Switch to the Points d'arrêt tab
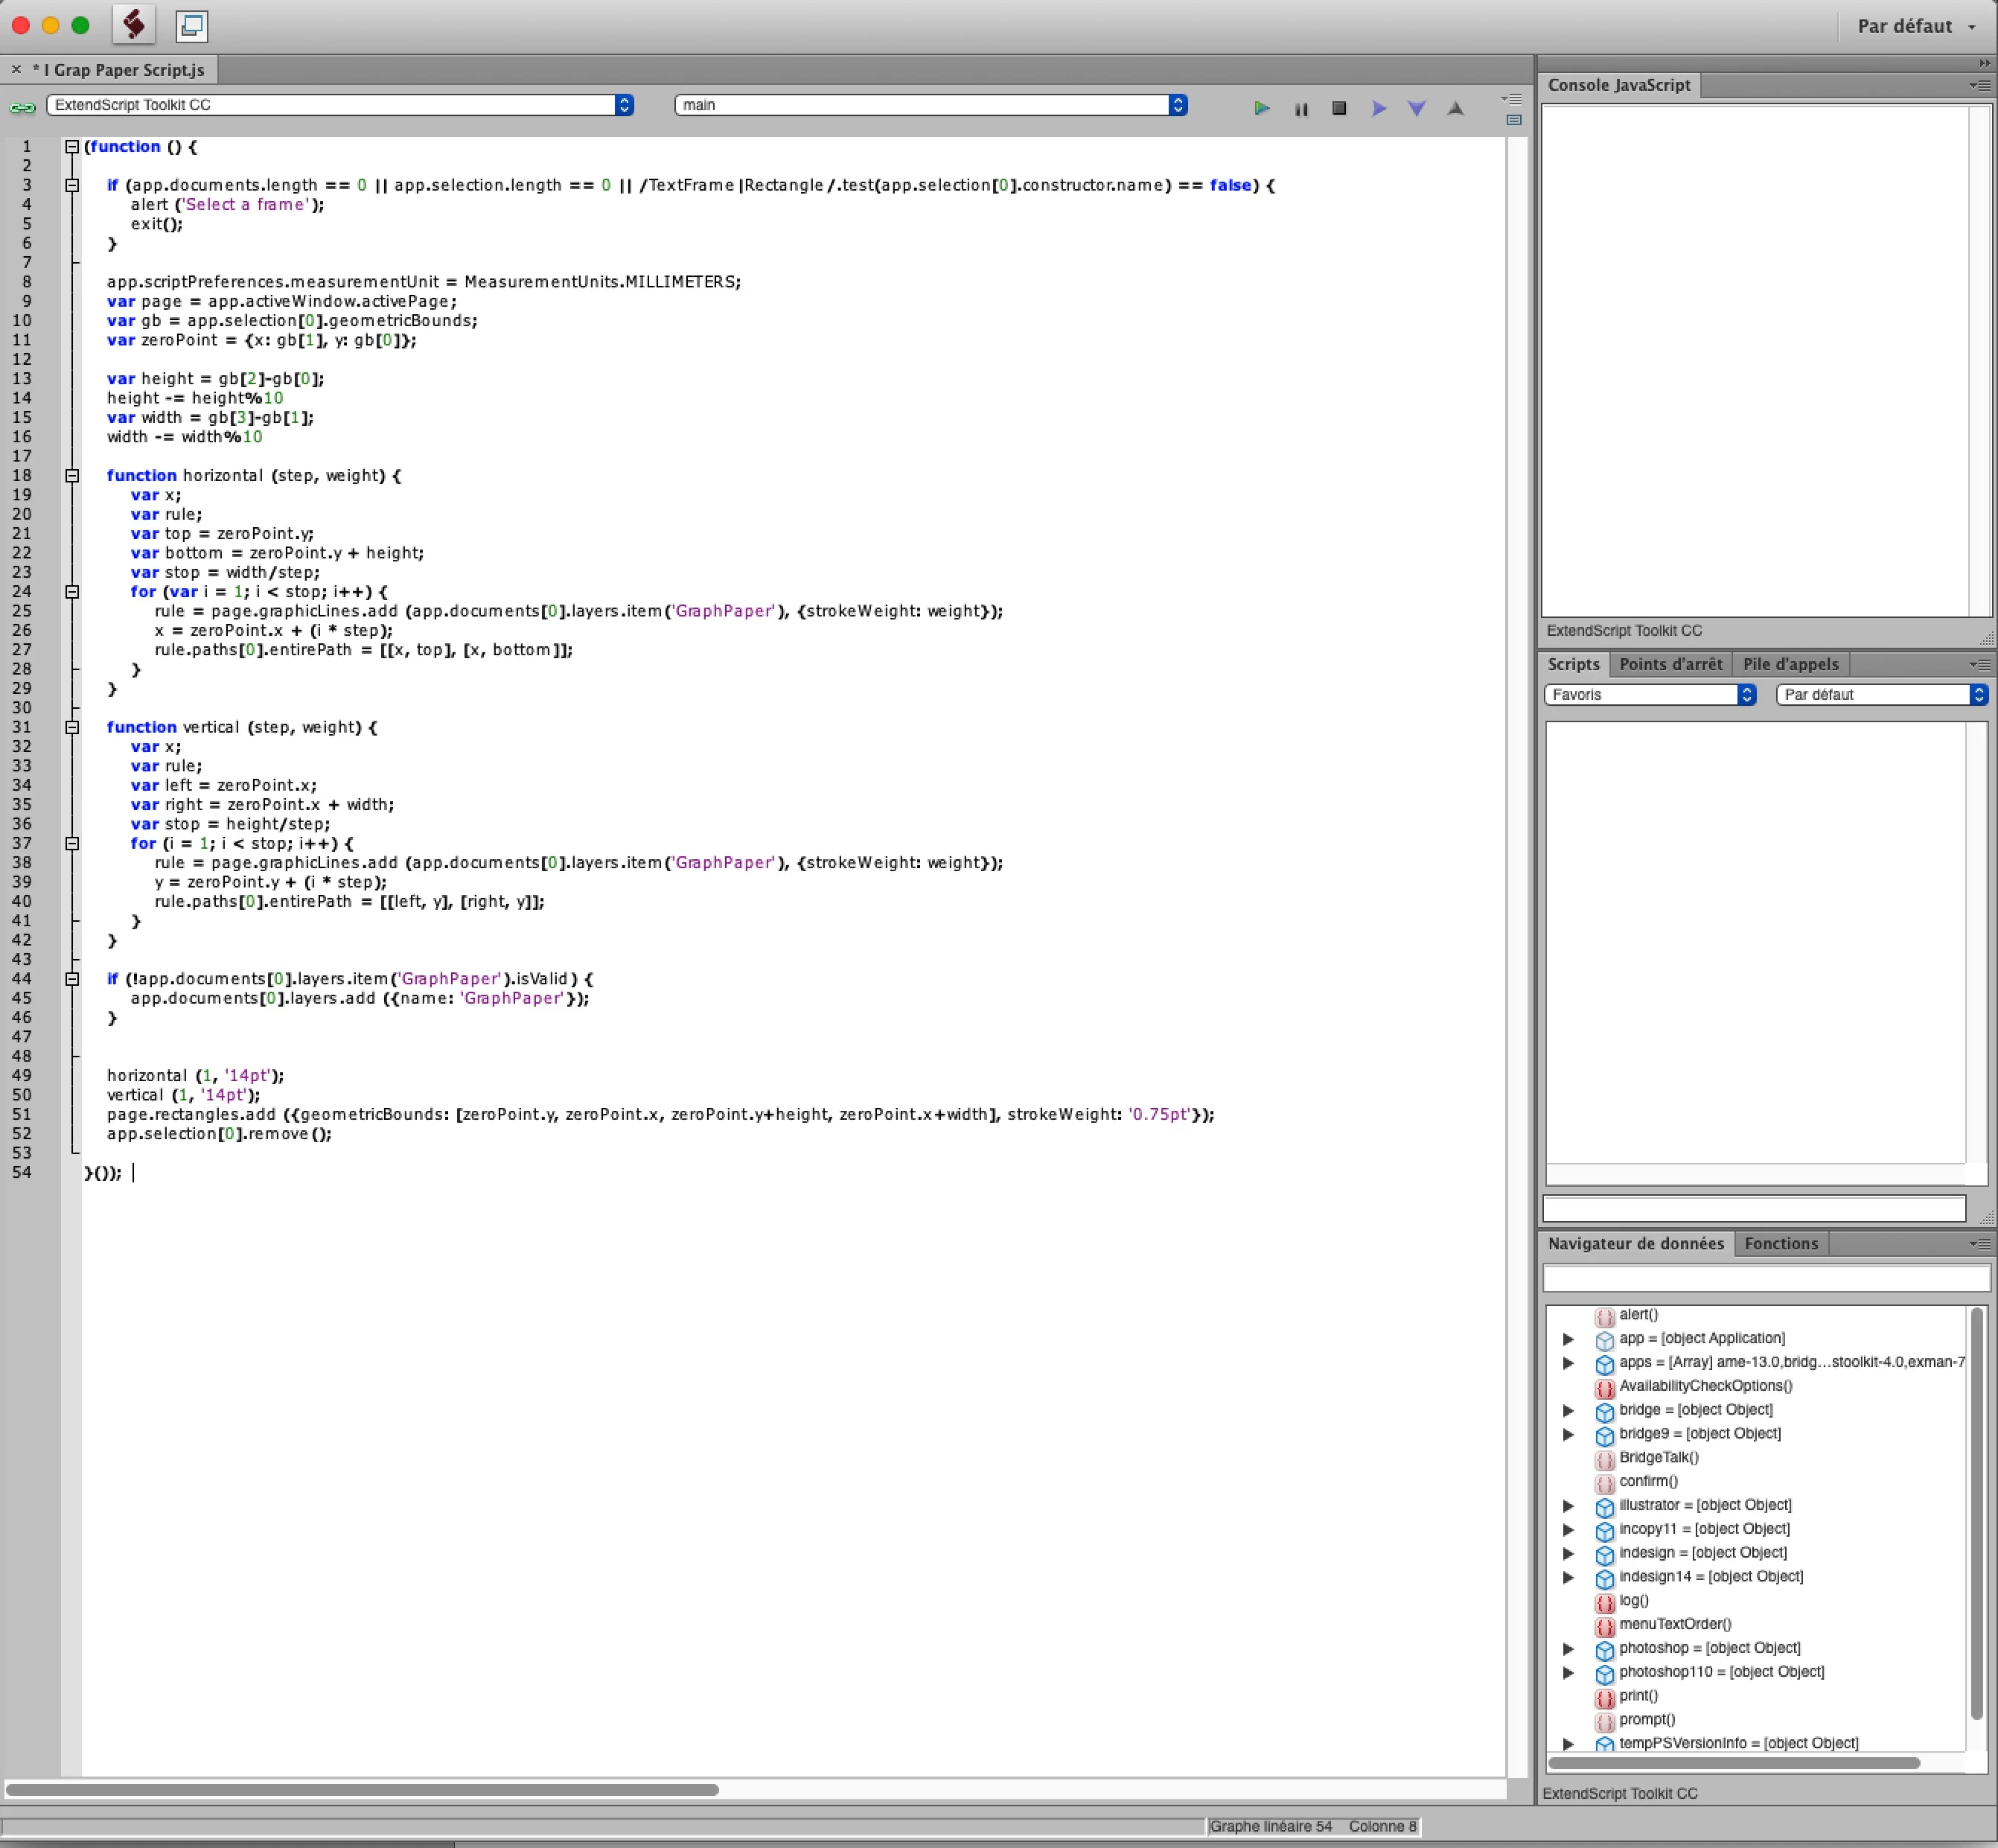The image size is (1998, 1848). click(x=1670, y=665)
